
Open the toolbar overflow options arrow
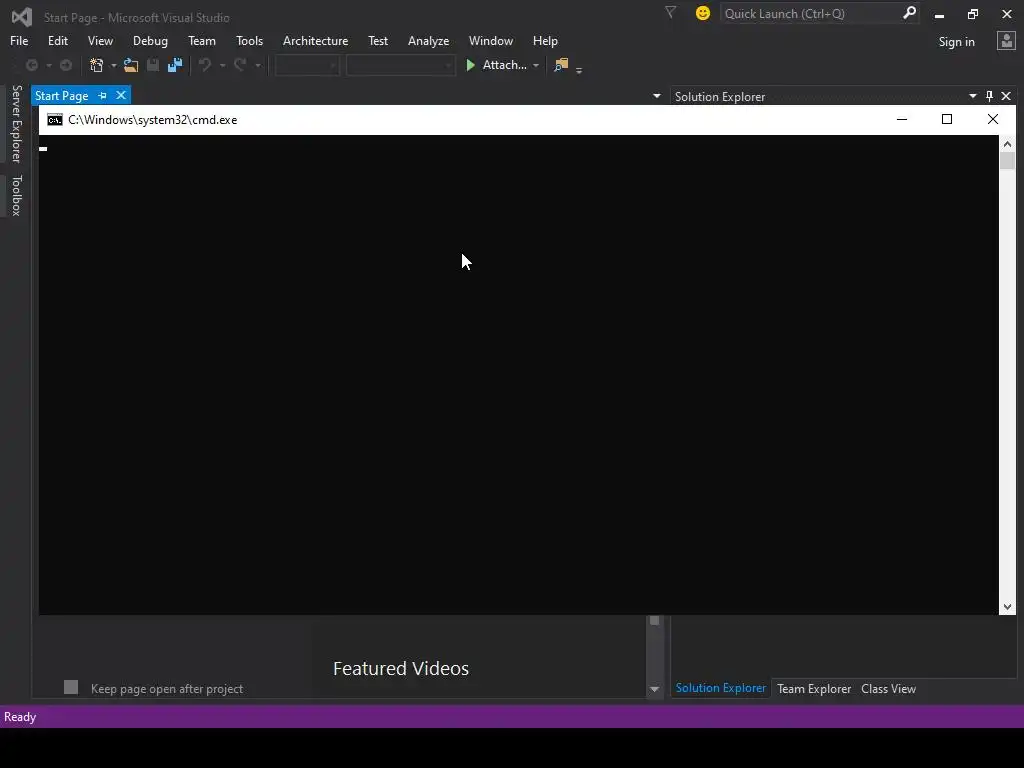click(x=579, y=69)
